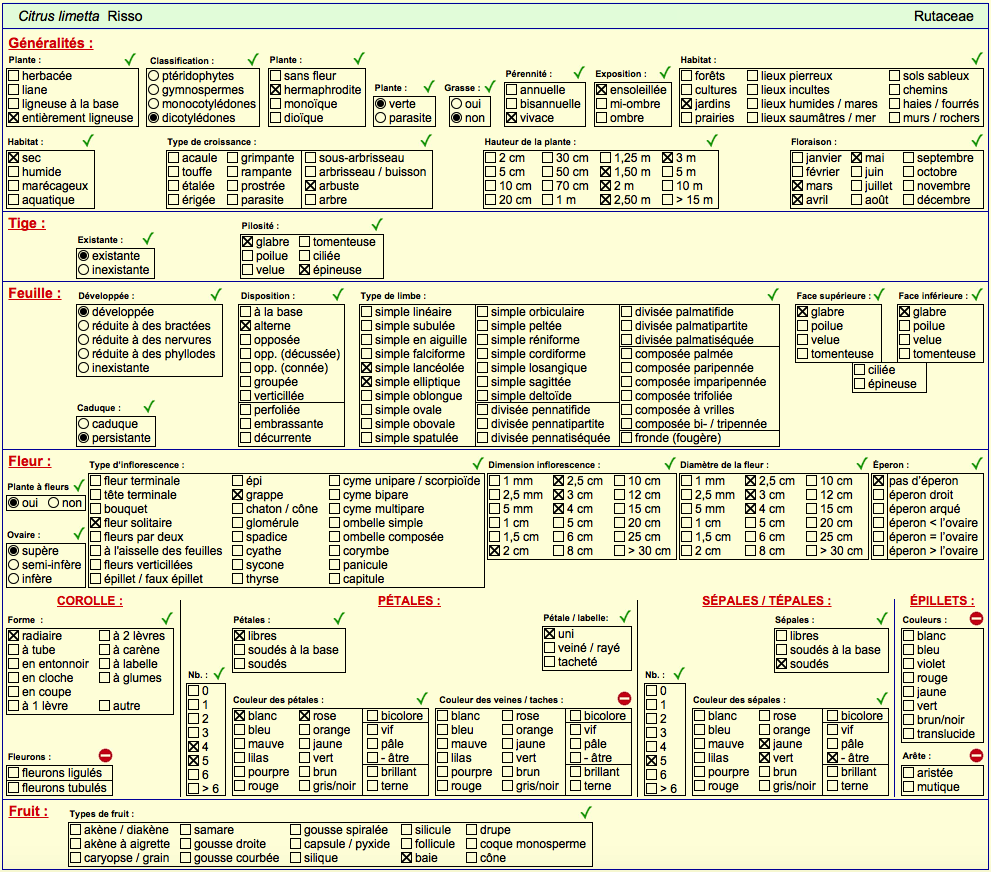Toggle the jardins habitat checkbox

686,104
